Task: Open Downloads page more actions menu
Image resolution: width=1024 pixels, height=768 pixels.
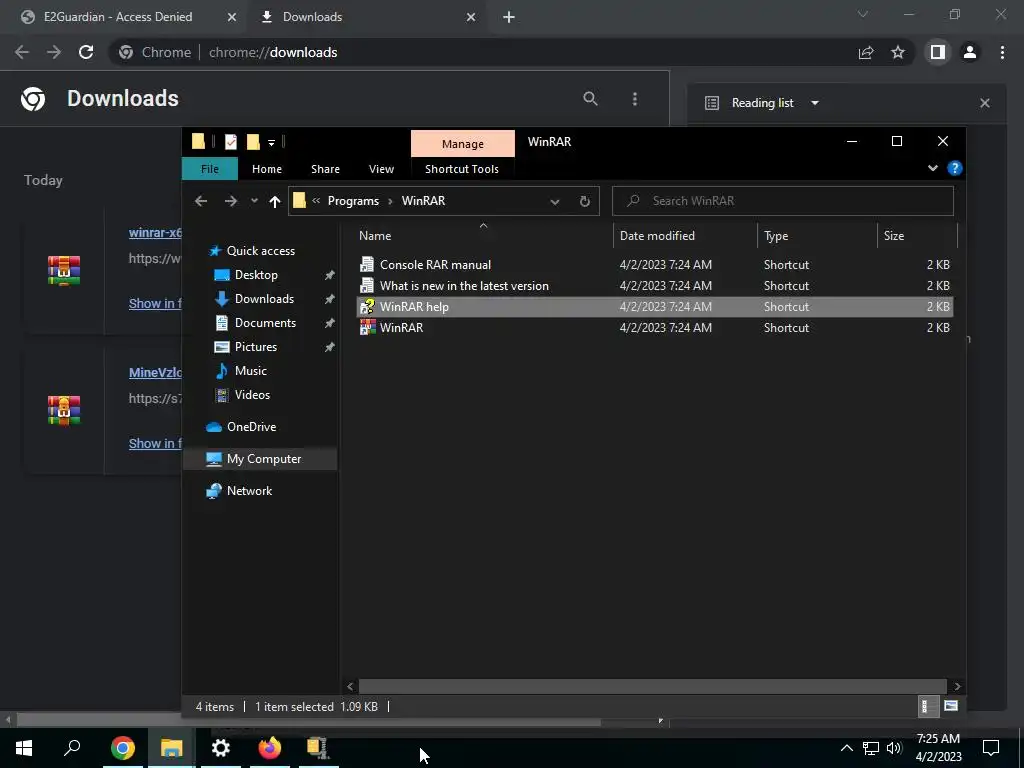Action: click(x=635, y=99)
